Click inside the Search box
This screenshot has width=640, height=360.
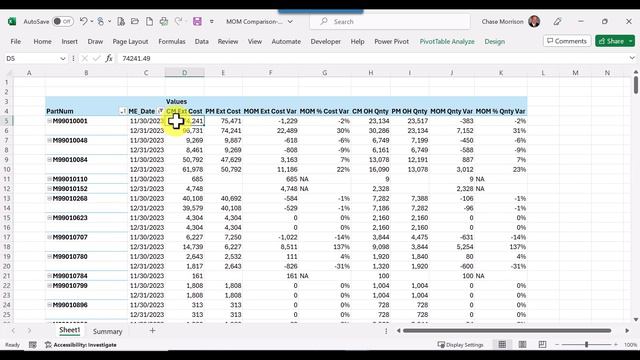[390, 22]
